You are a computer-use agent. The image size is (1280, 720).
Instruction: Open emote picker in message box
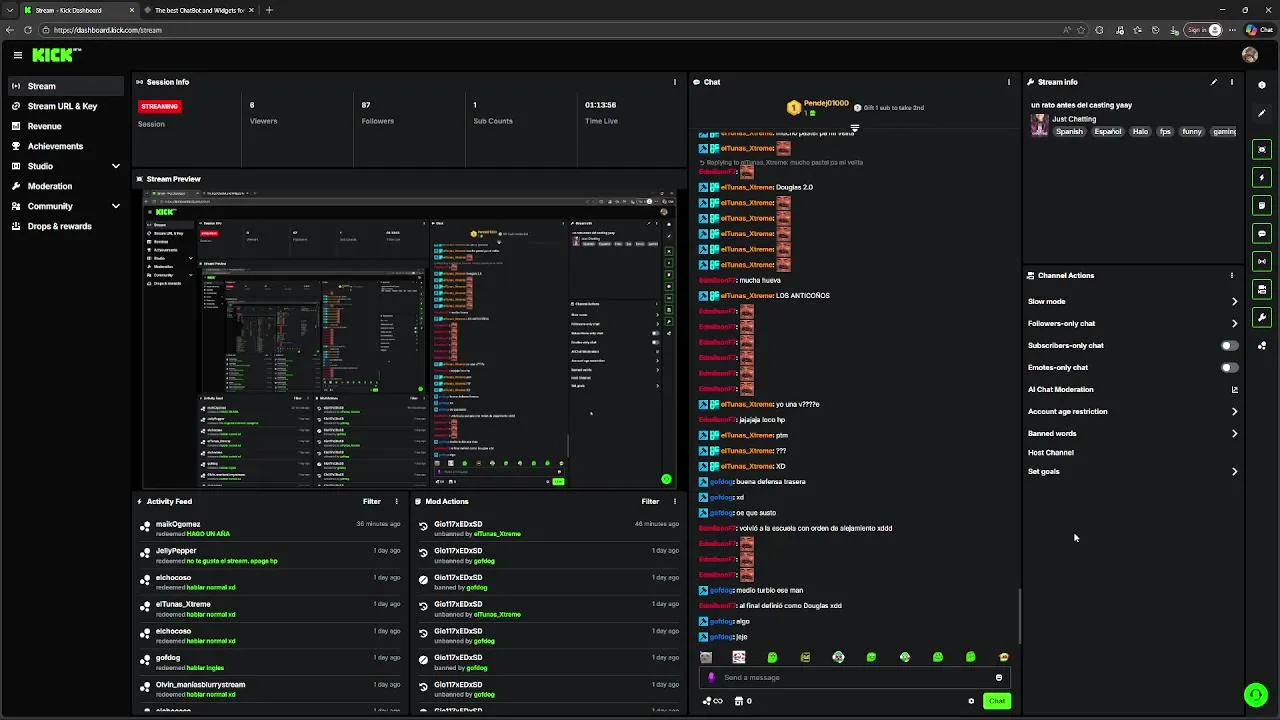click(x=998, y=677)
